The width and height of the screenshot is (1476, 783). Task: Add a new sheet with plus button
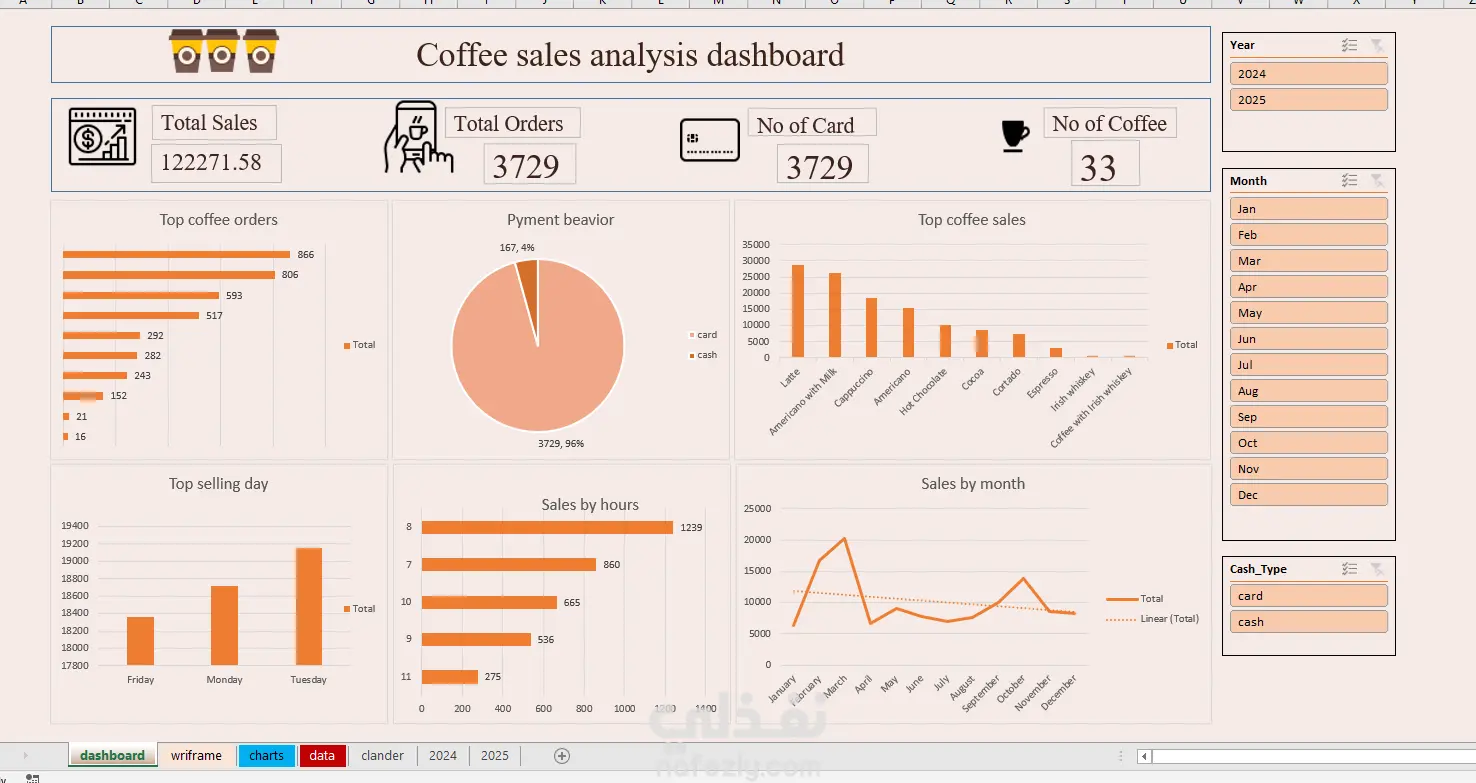[562, 756]
